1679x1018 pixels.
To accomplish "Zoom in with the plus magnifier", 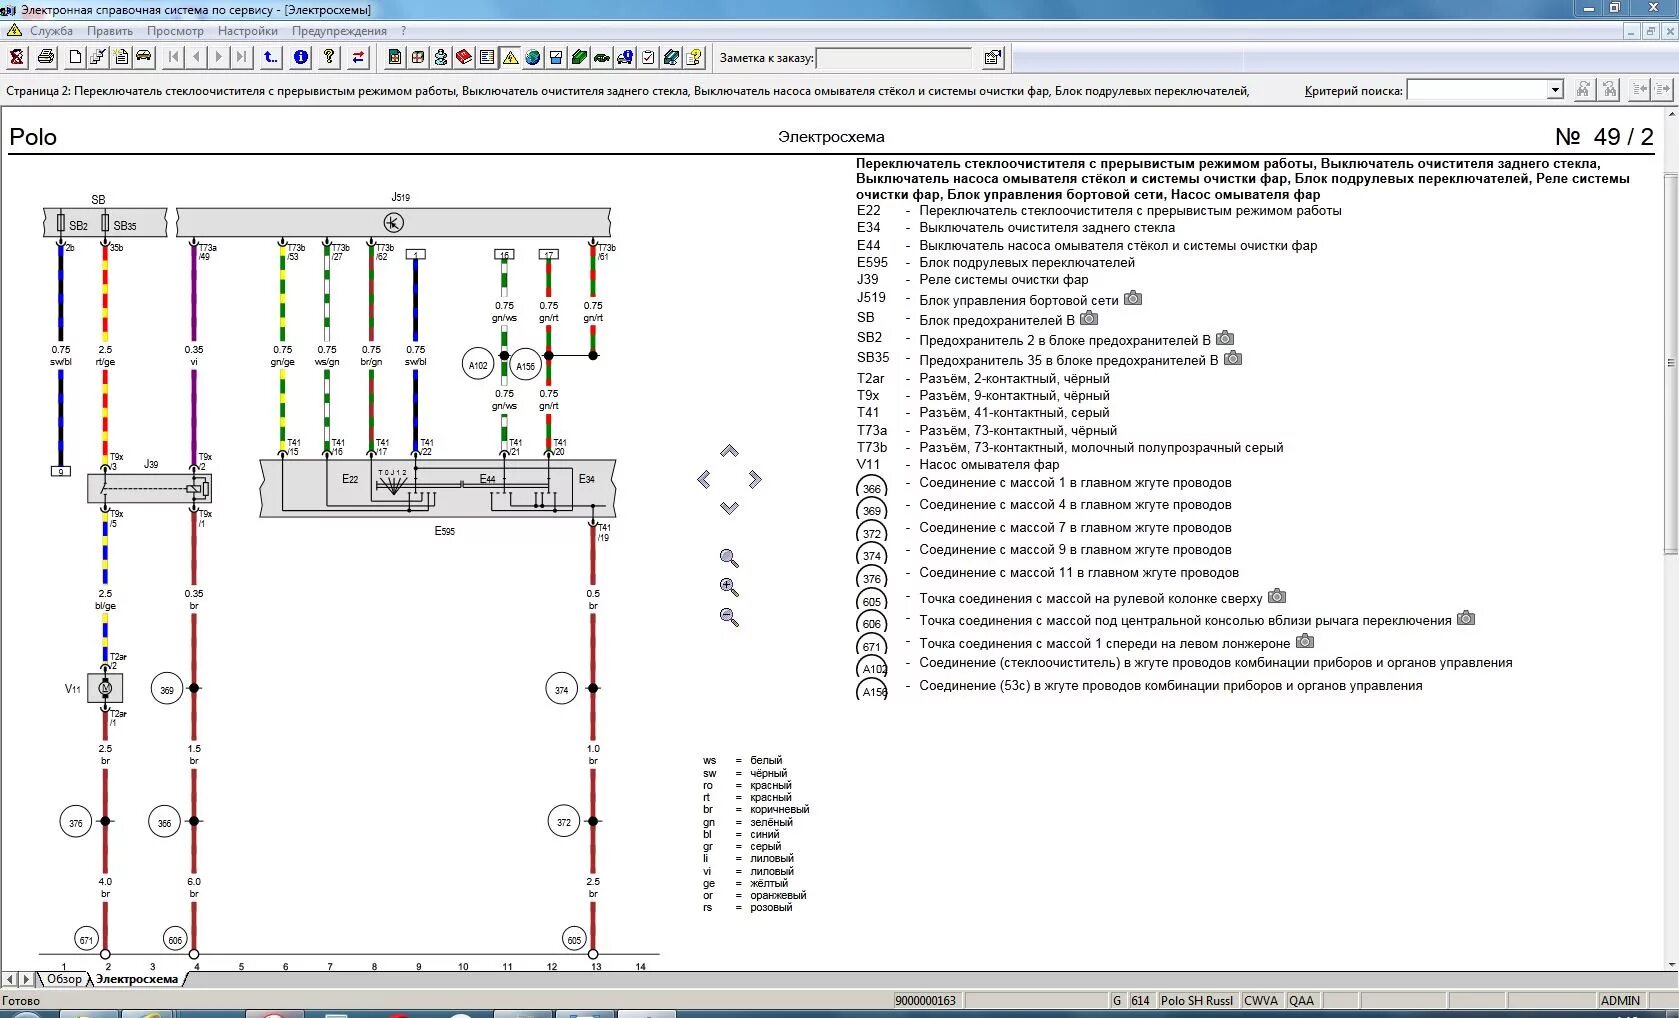I will [x=729, y=588].
